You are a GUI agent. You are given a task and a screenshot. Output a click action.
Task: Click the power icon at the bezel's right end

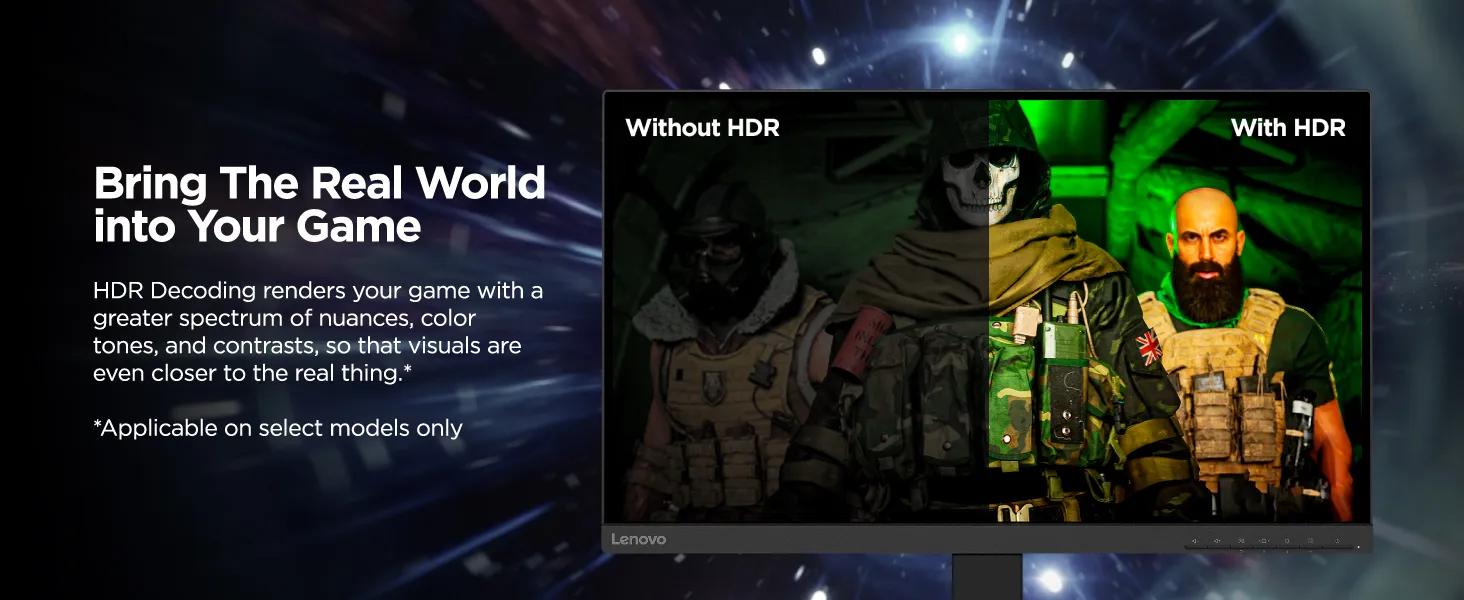[x=1337, y=541]
